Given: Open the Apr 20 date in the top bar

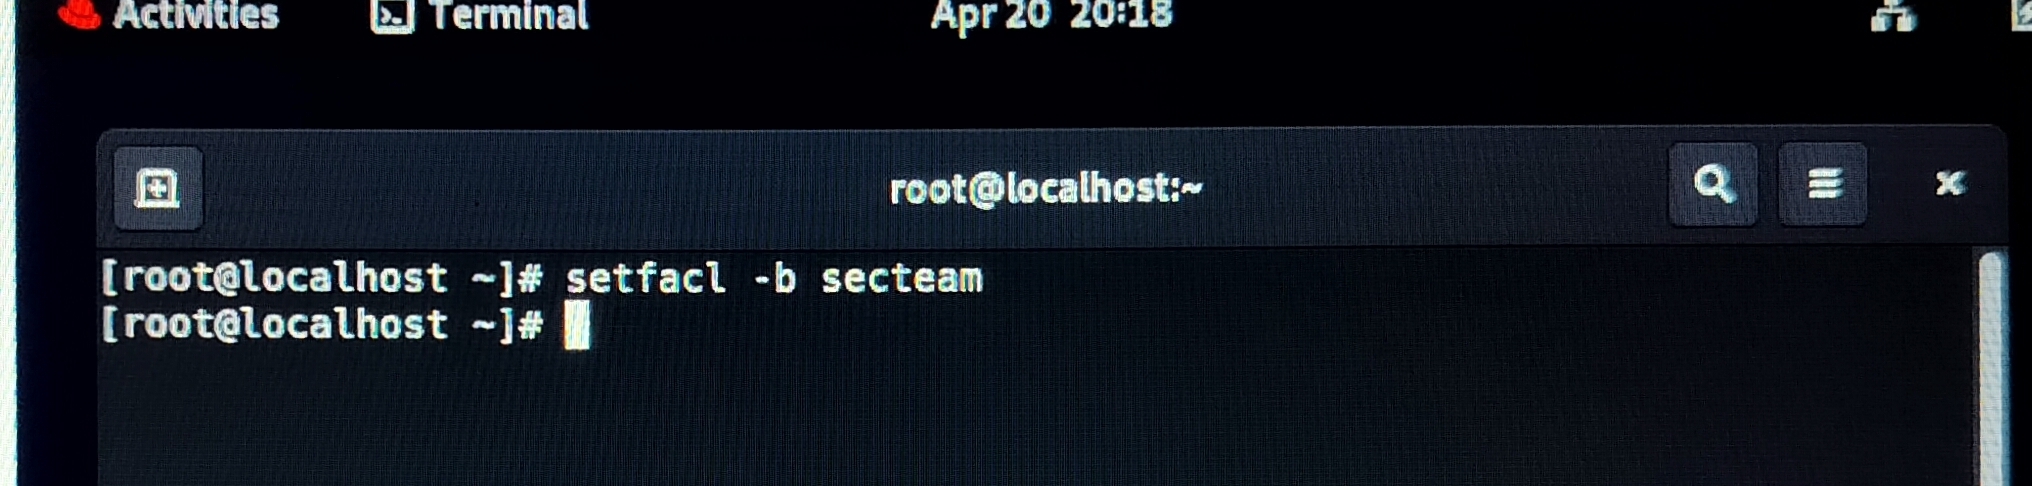Looking at the screenshot, I should pos(990,16).
